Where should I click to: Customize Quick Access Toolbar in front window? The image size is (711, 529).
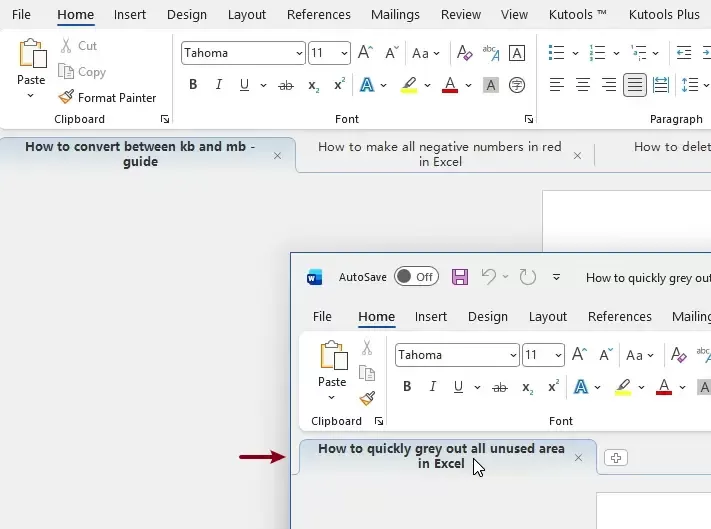(x=556, y=277)
